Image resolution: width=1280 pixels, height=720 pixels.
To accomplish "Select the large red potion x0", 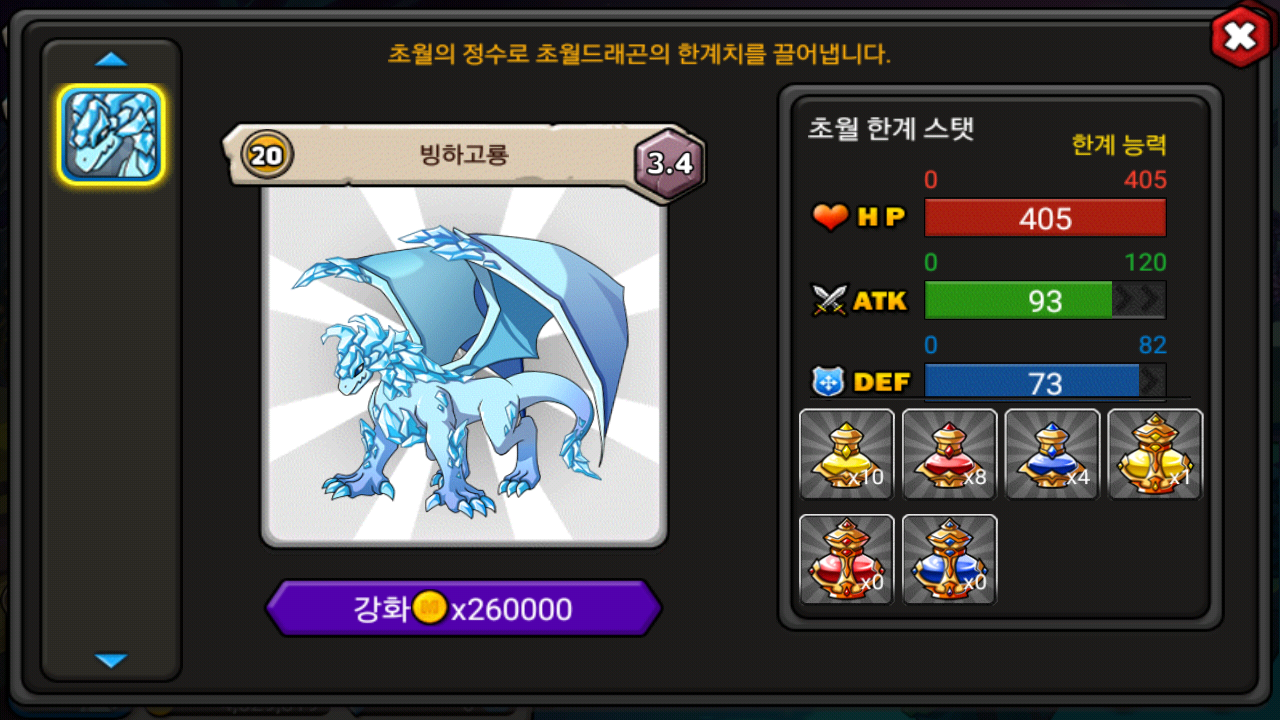I will 847,559.
